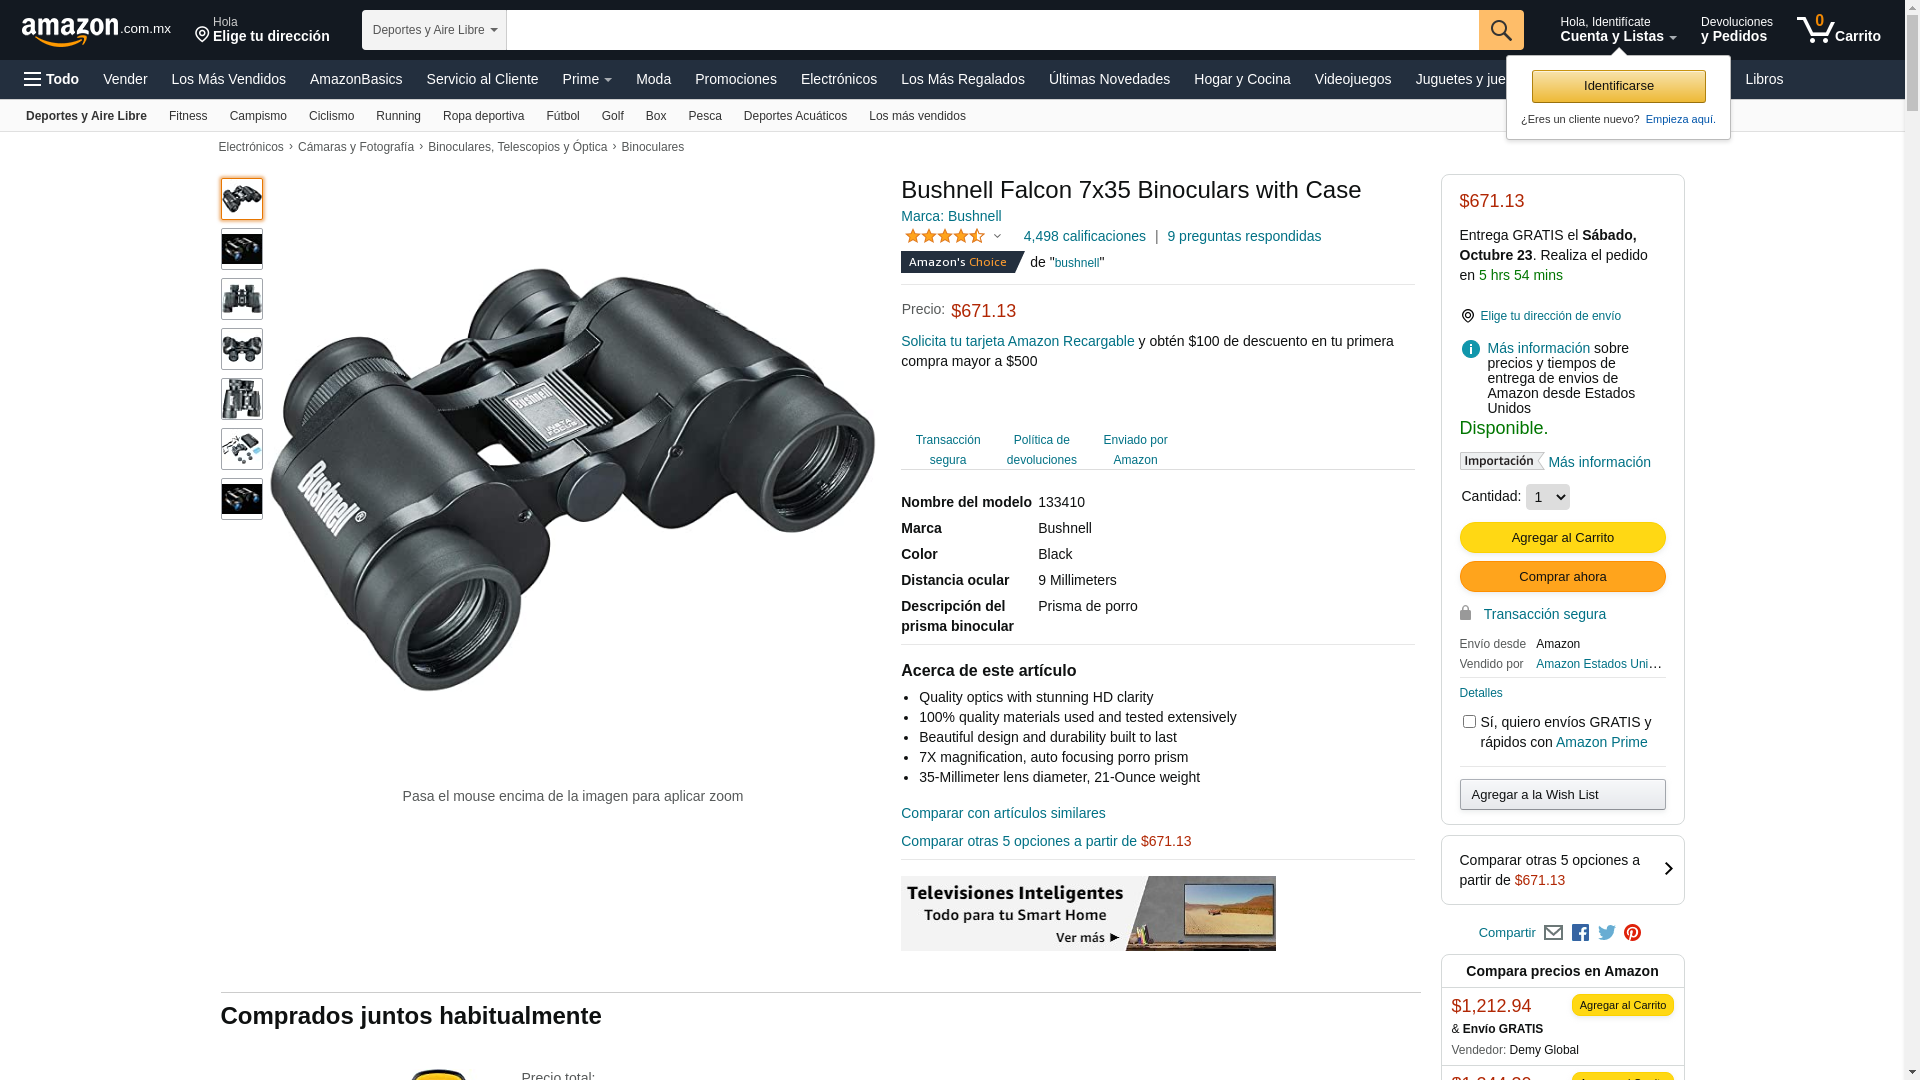Click the Comprar ahora button
The width and height of the screenshot is (1920, 1080).
[1562, 577]
